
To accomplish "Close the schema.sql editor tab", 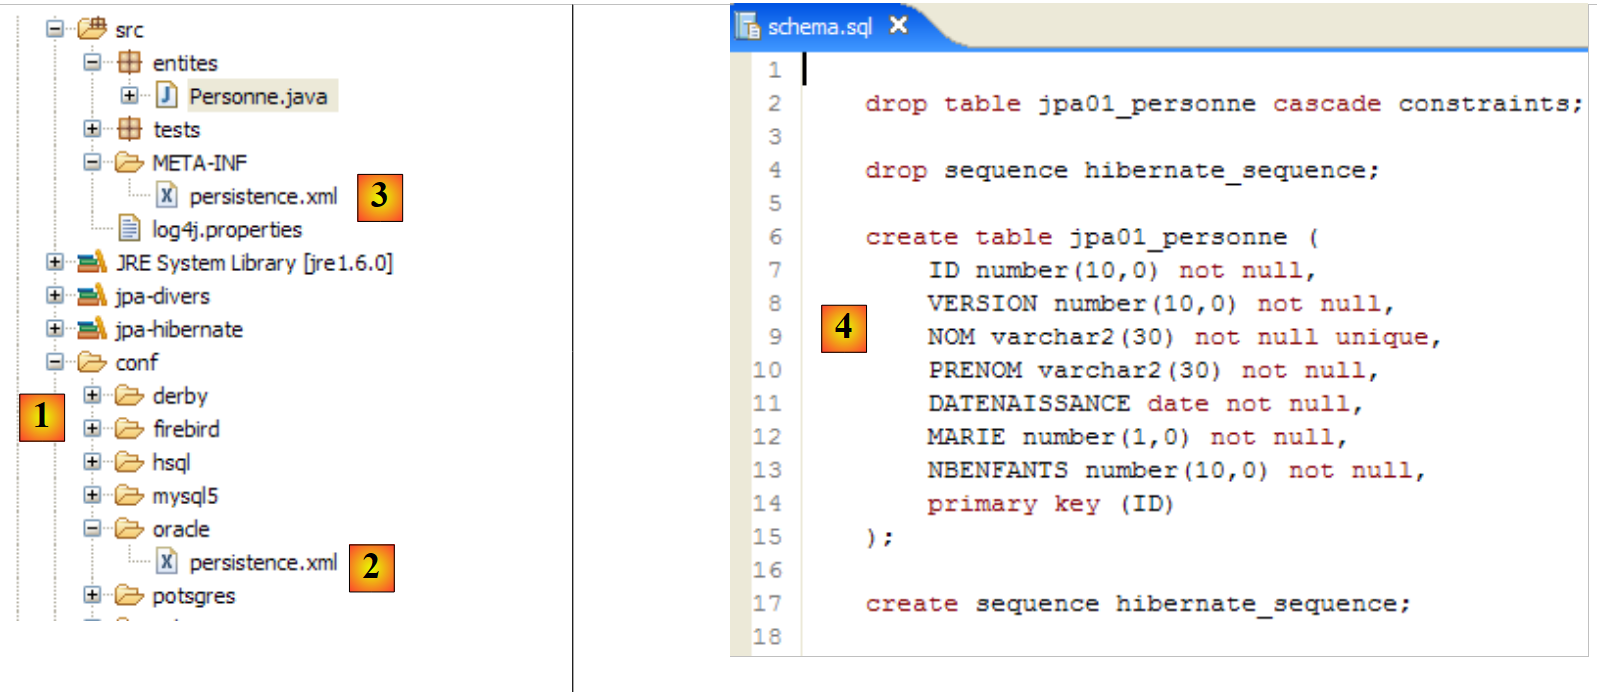I will [x=898, y=25].
